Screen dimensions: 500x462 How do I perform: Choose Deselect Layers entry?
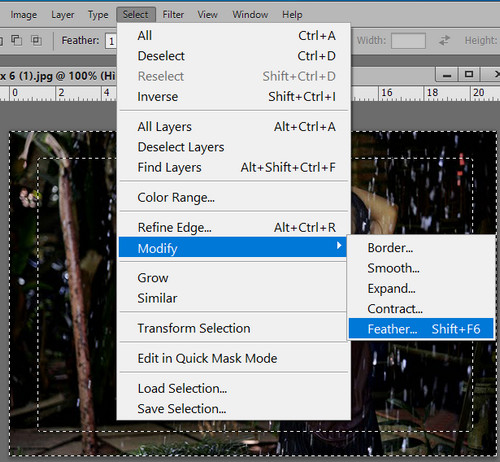click(233, 147)
